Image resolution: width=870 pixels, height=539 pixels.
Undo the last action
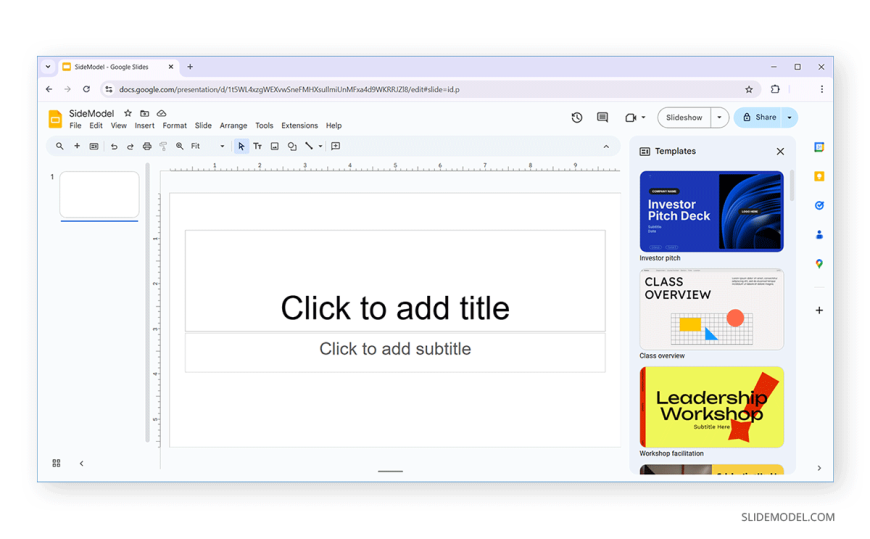[114, 147]
